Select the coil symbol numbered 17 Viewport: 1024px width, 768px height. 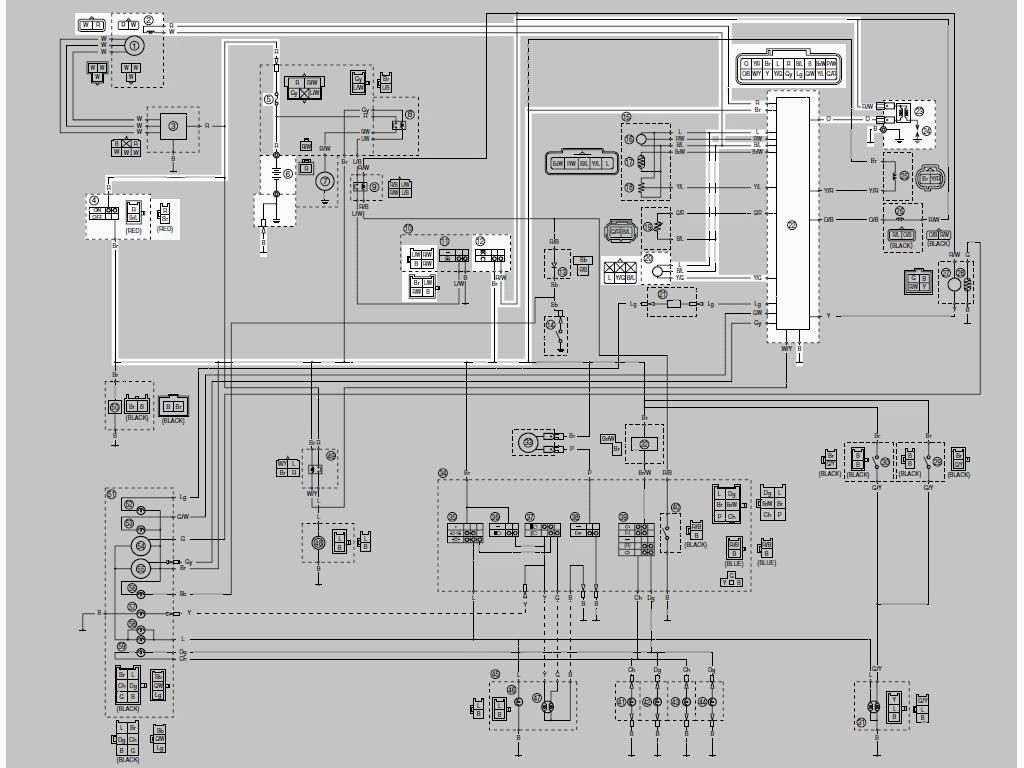point(643,162)
